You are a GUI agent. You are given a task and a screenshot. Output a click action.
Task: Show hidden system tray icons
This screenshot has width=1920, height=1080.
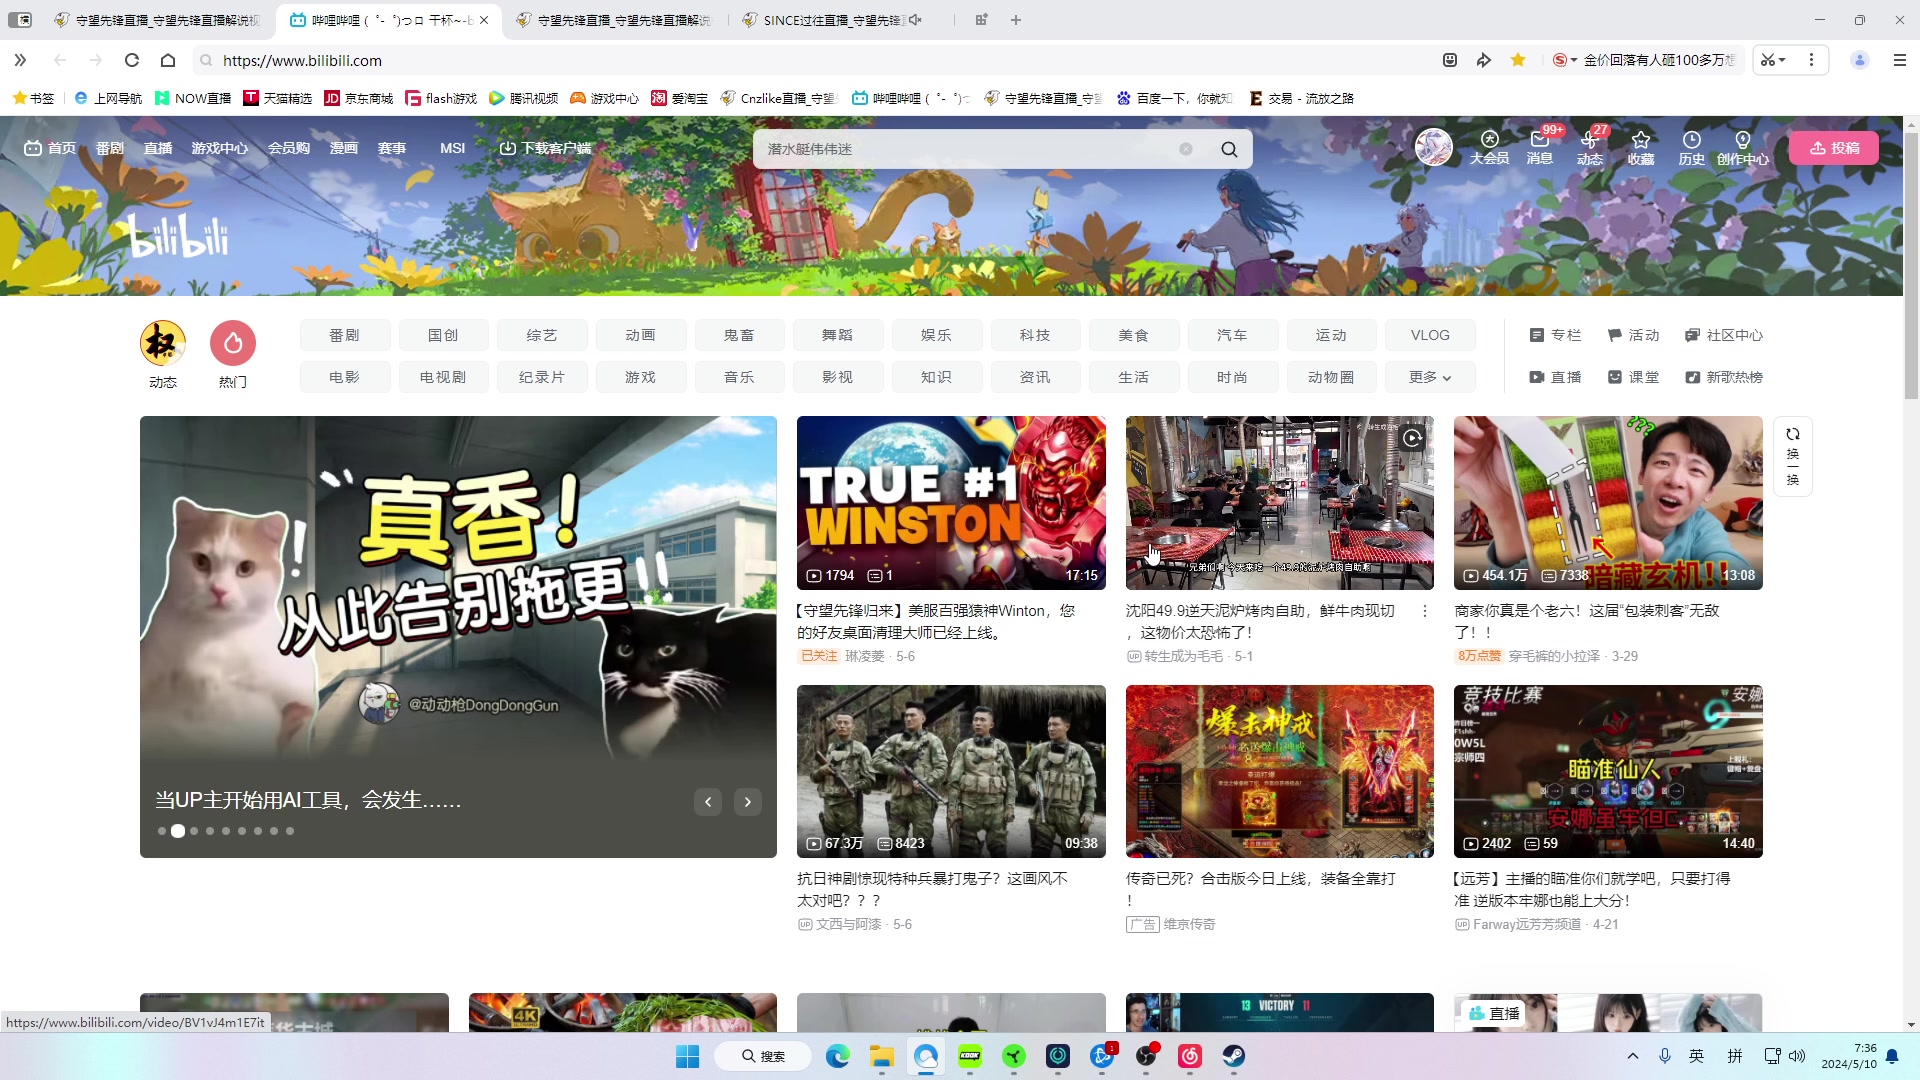[1632, 1056]
